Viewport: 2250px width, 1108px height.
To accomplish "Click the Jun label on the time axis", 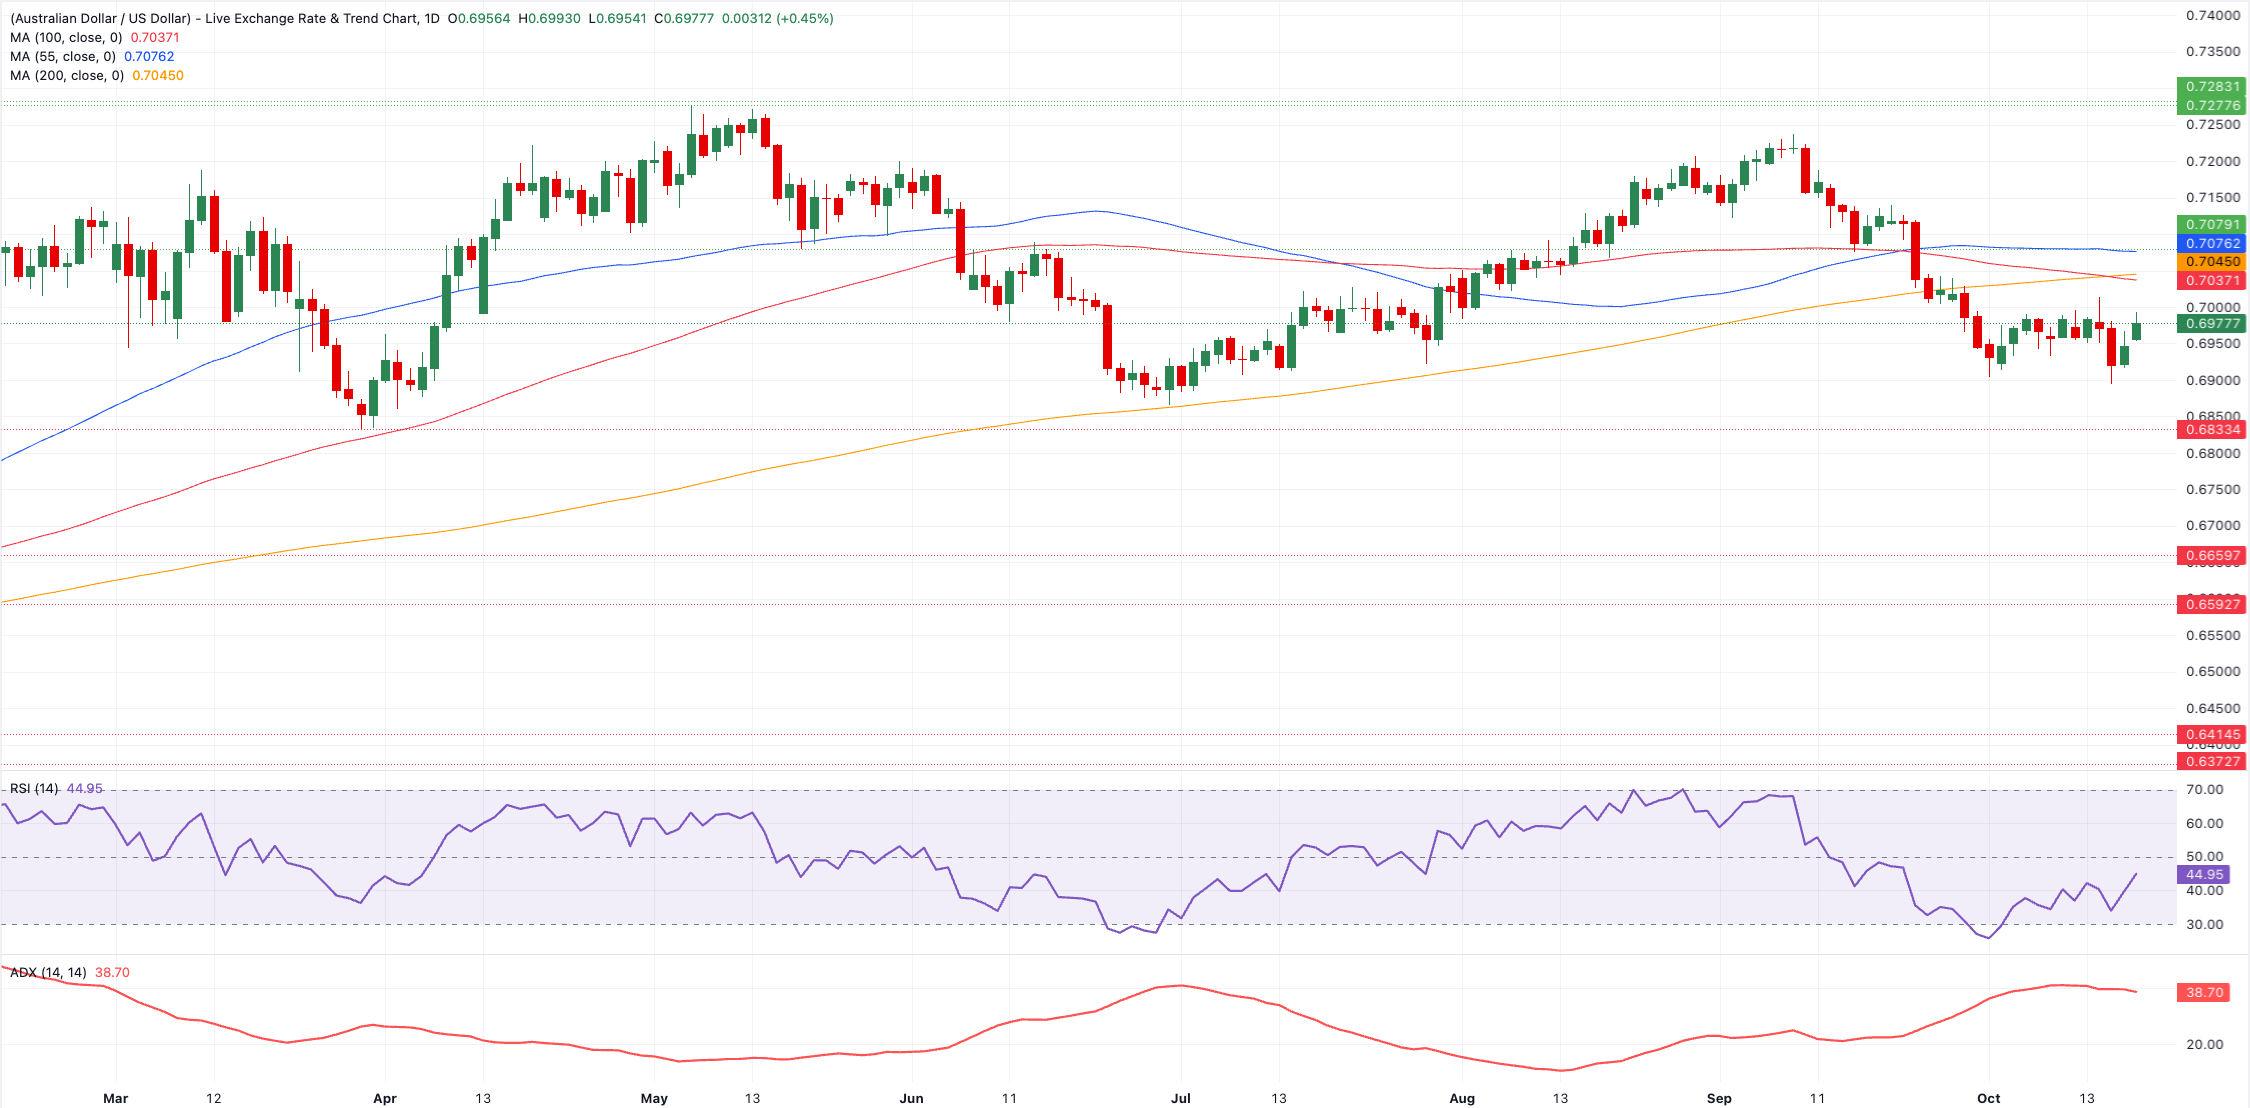I will click(x=911, y=1098).
